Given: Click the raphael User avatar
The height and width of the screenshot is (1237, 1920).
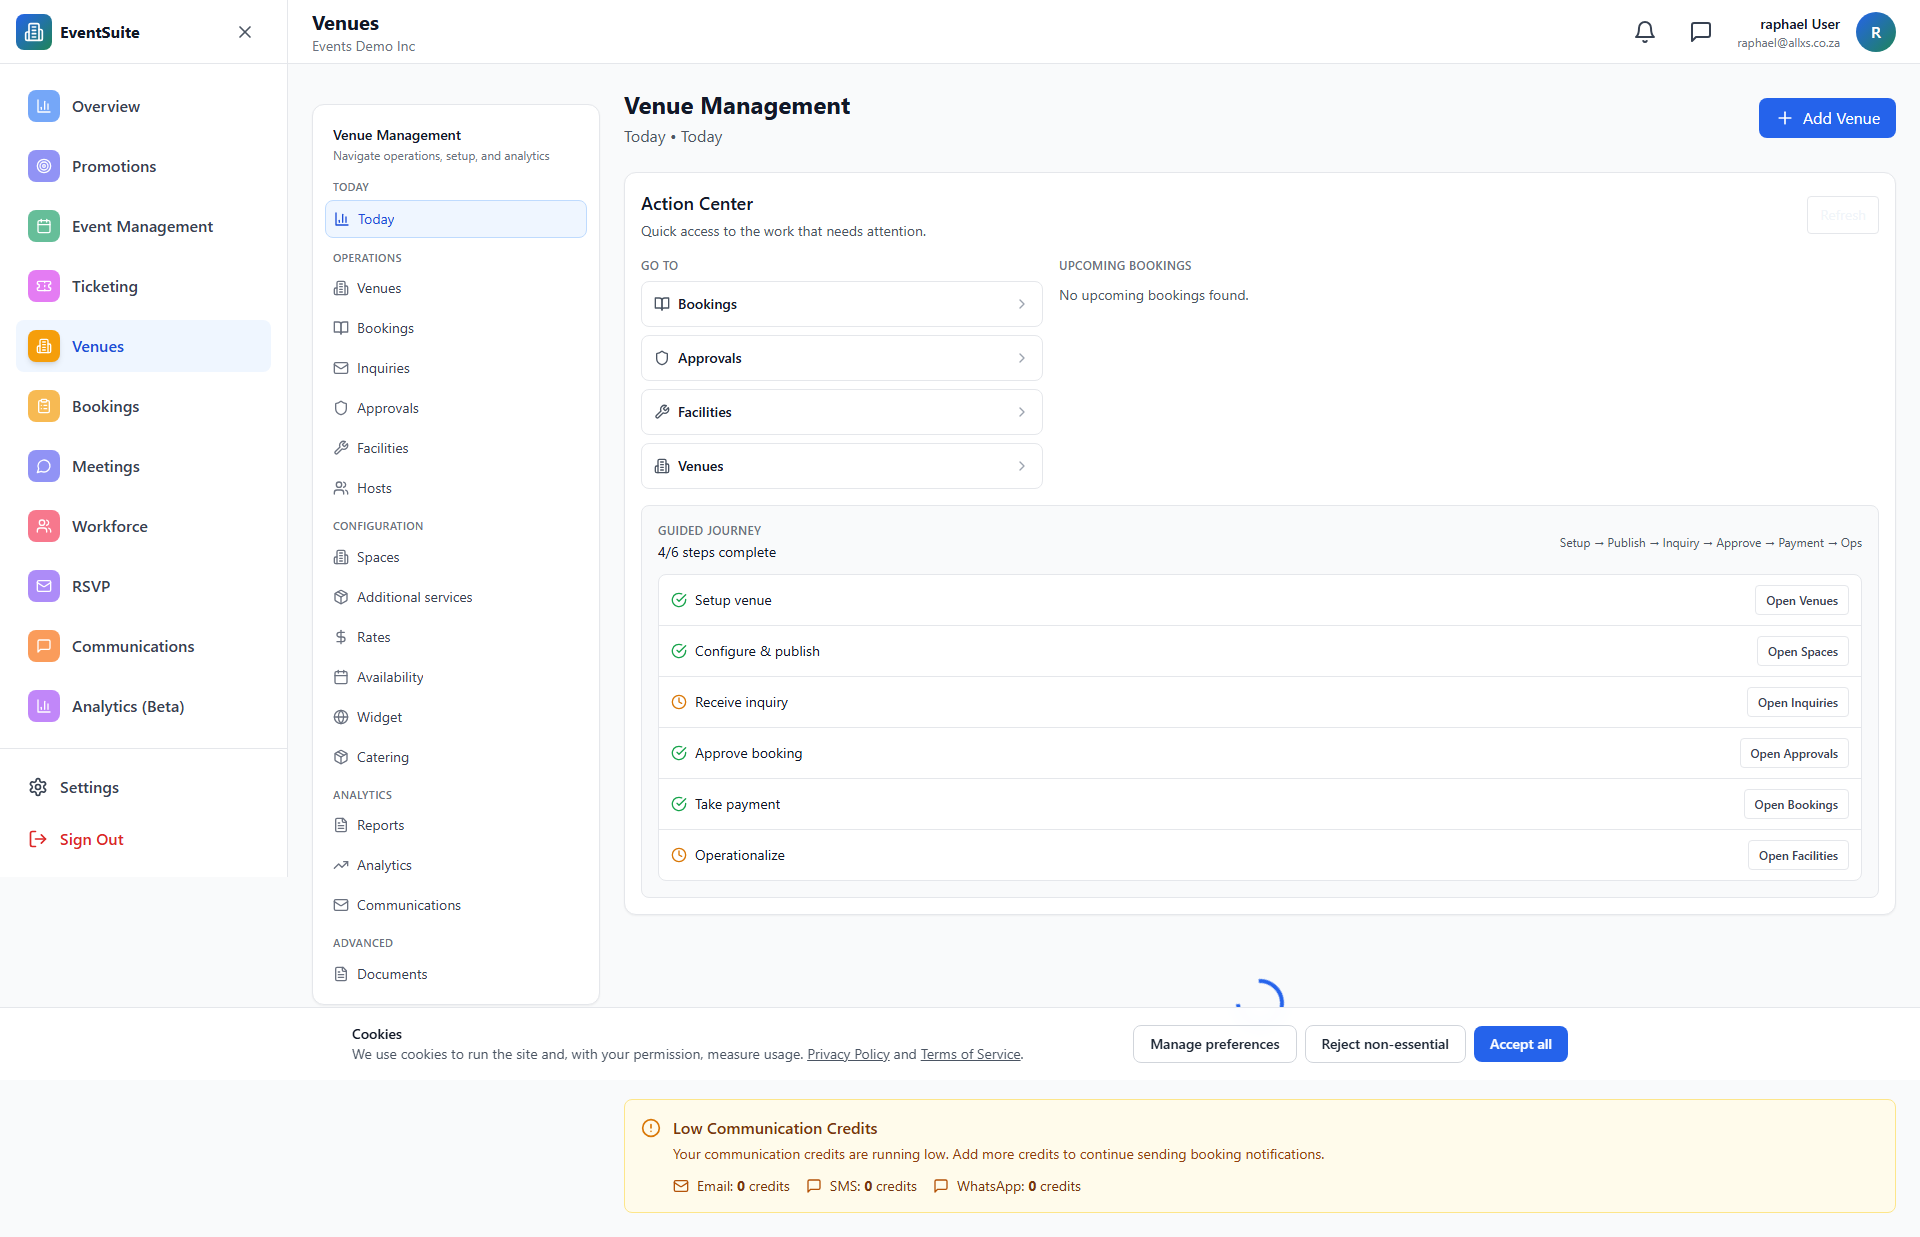Looking at the screenshot, I should (1876, 32).
